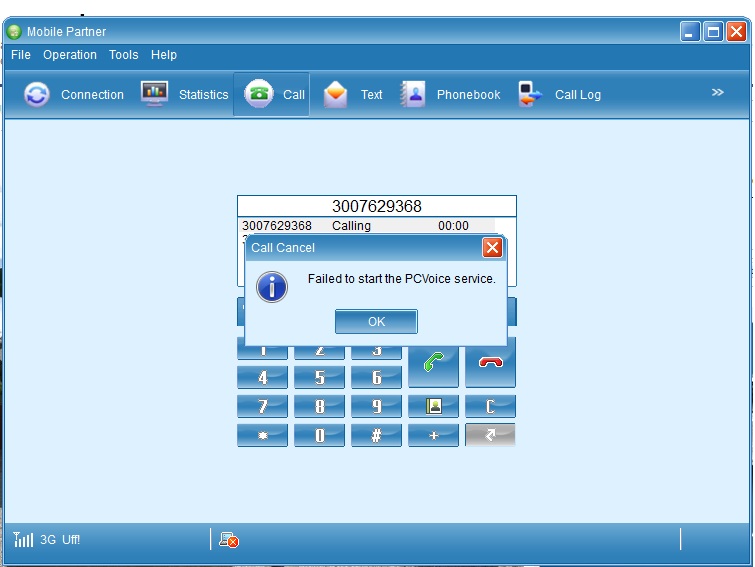Open the Tools menu
Screen dimensions: 755x567
click(x=124, y=55)
